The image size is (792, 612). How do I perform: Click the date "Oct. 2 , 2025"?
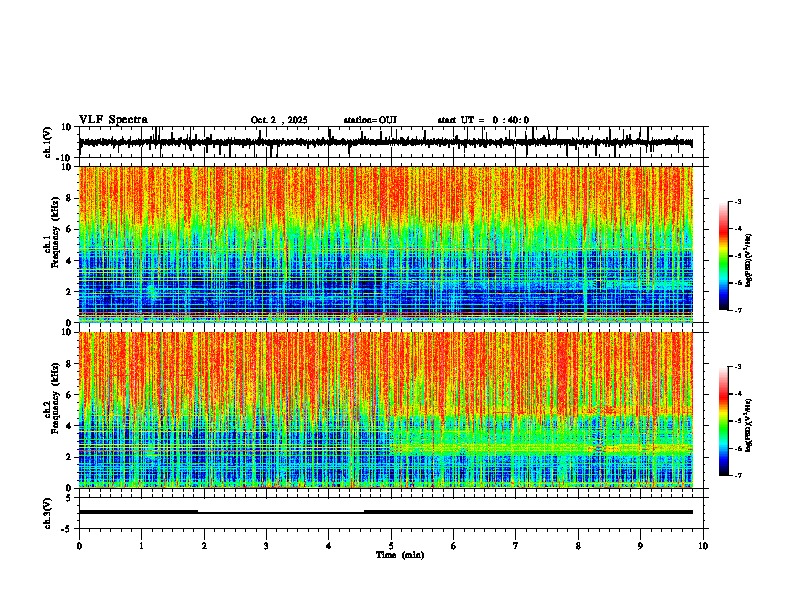279,120
